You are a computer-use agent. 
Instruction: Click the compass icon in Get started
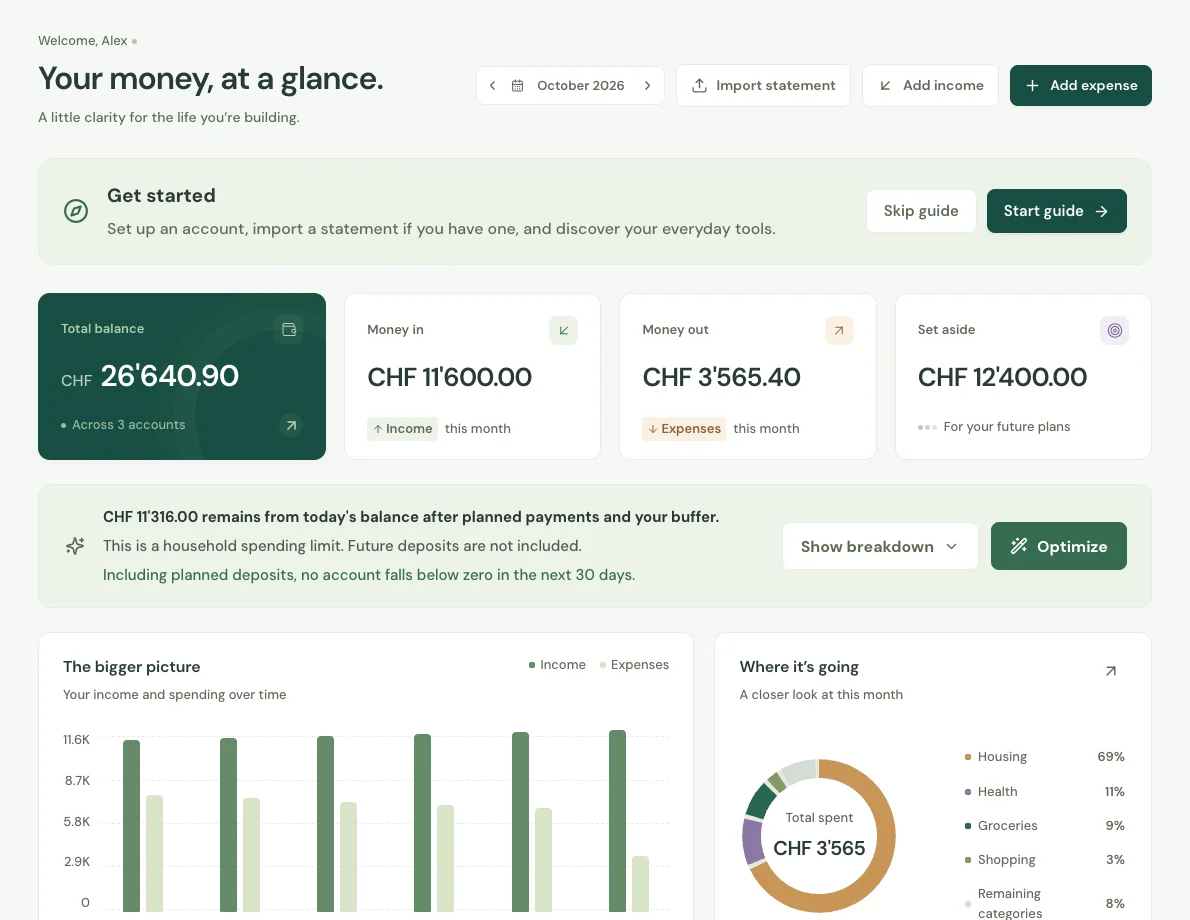coord(76,211)
